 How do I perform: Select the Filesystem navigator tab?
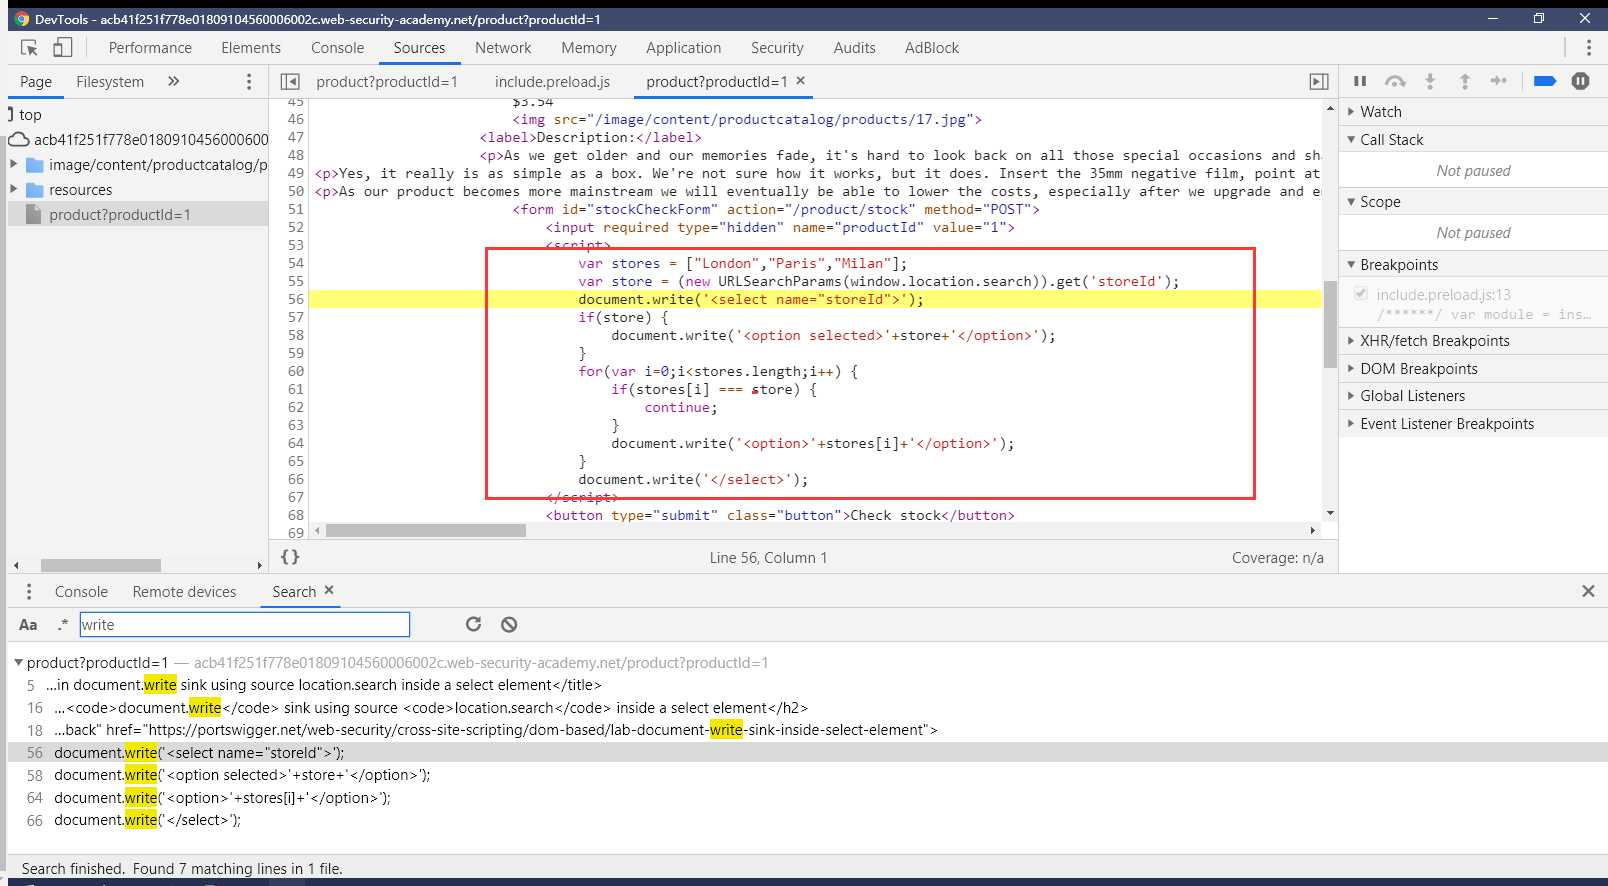pos(110,81)
